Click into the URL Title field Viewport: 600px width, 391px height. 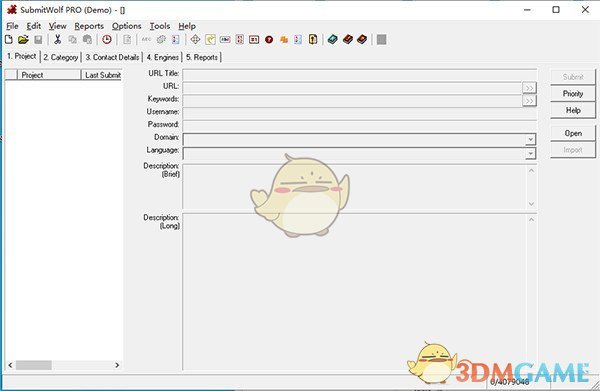(x=360, y=75)
